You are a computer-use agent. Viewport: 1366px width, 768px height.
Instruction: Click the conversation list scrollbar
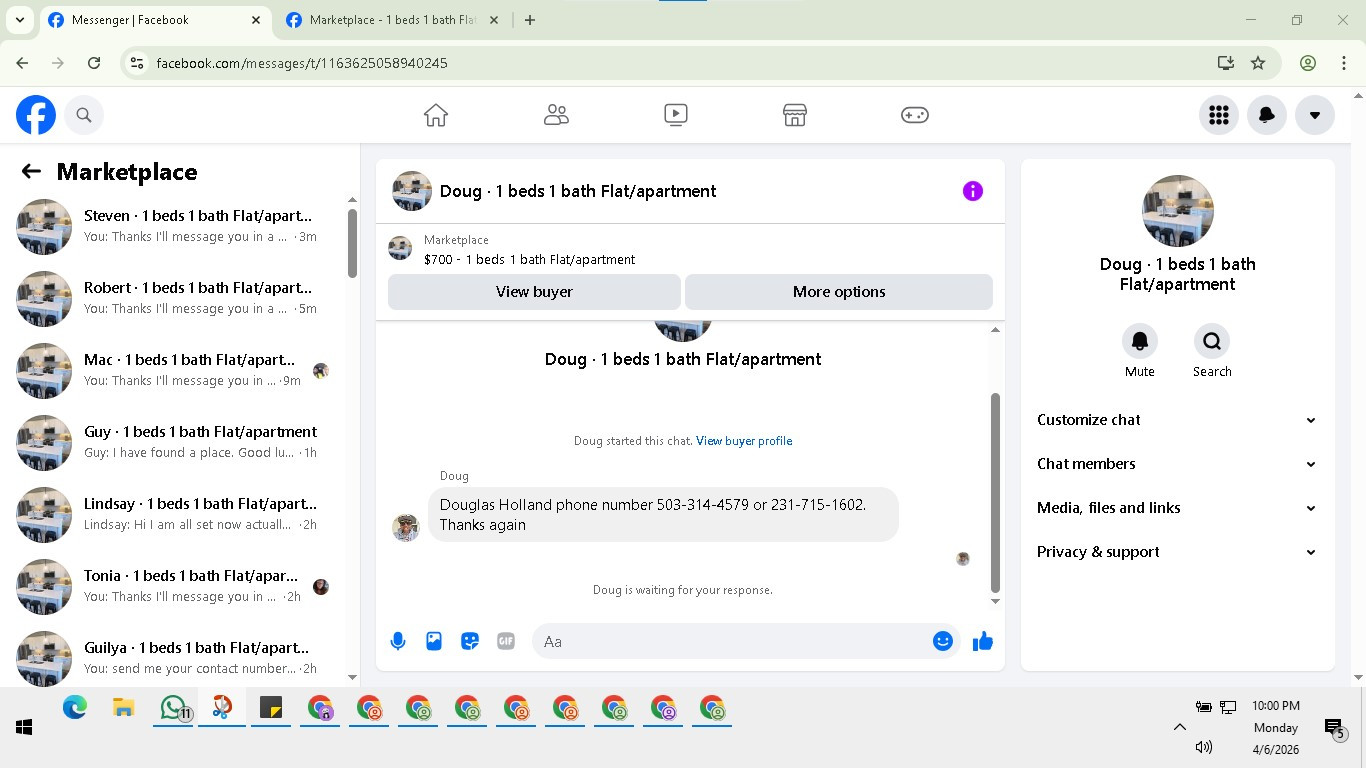tap(352, 243)
